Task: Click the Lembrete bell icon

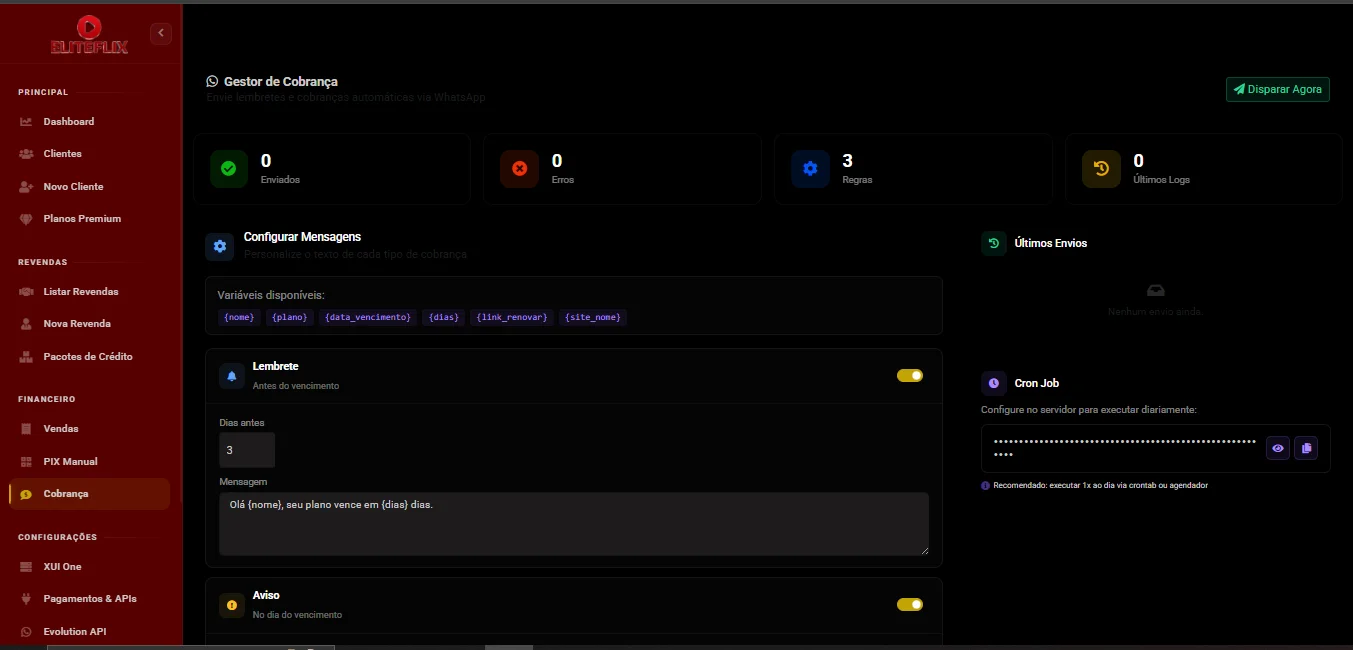Action: (232, 376)
